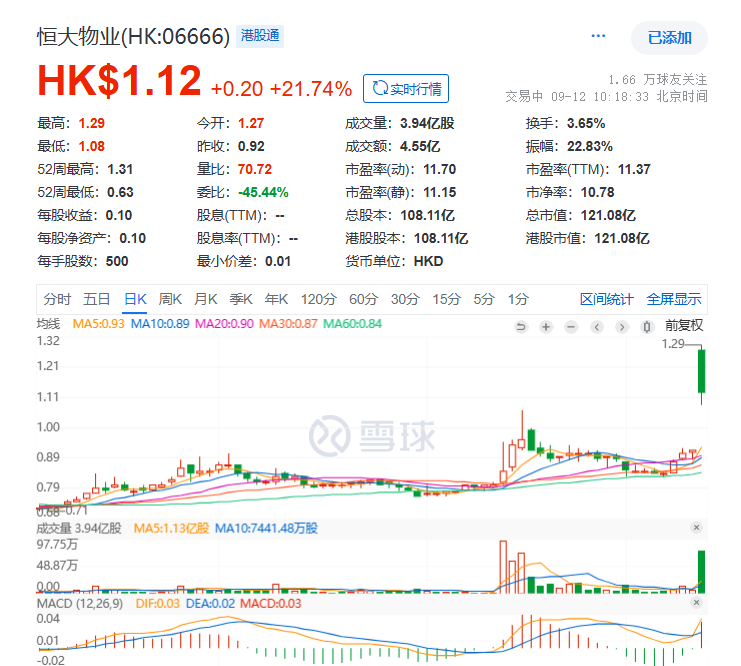Switch to the 15分 chart tab

coord(447,299)
